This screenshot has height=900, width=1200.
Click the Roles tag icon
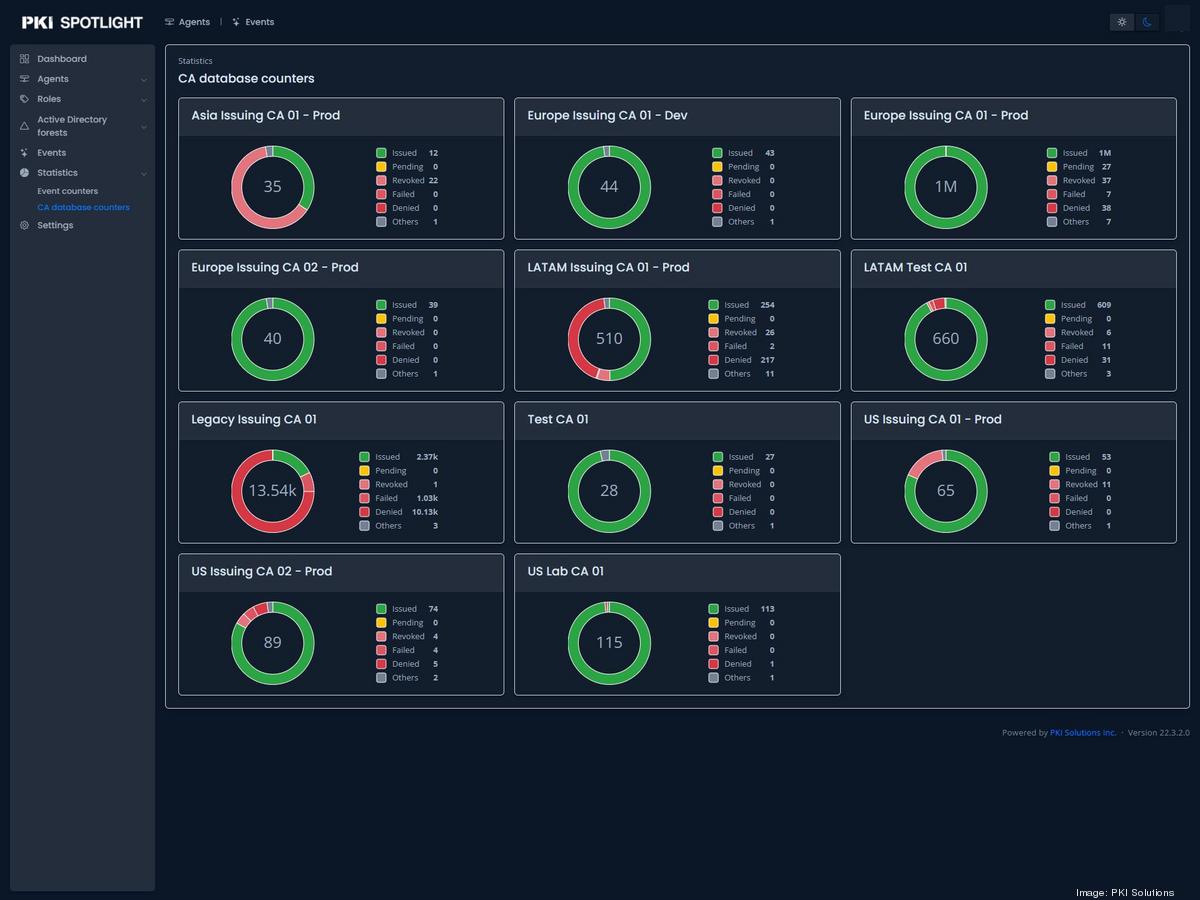point(25,99)
